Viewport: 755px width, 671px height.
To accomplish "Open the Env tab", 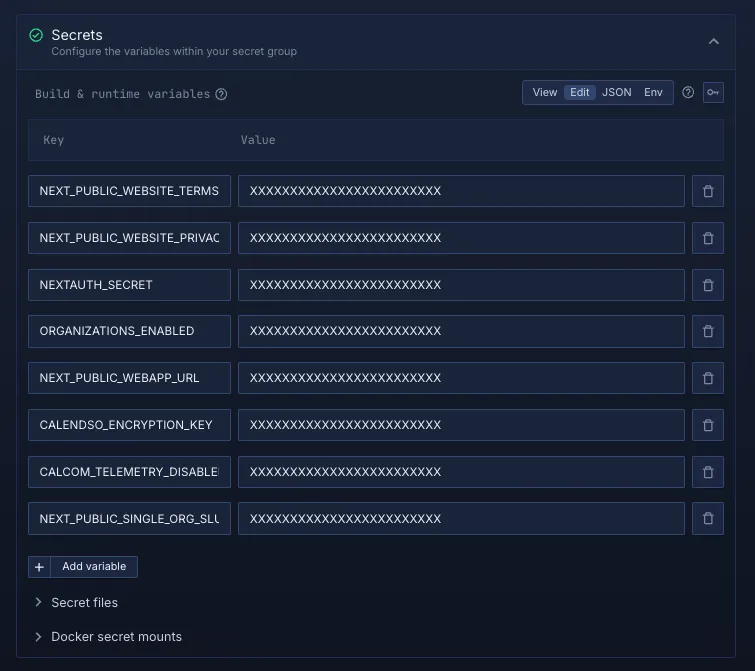I will (653, 92).
